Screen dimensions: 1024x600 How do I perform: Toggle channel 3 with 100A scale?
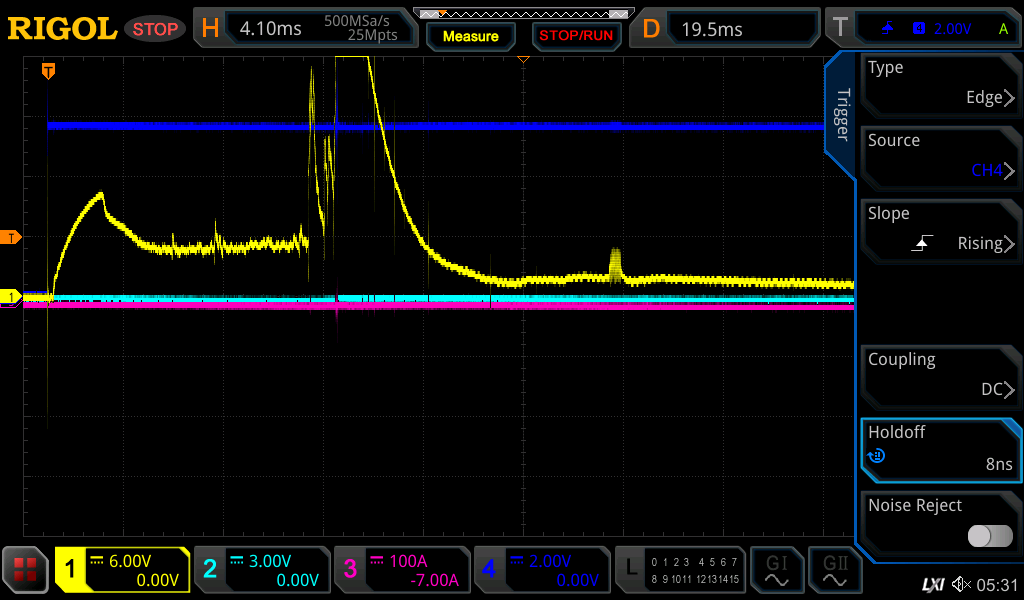(401, 570)
